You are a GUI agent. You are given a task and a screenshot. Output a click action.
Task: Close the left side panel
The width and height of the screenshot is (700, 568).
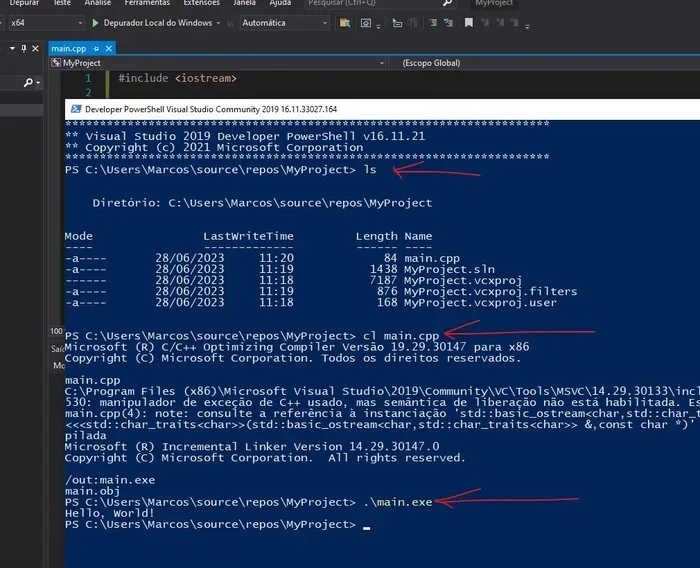[x=35, y=48]
